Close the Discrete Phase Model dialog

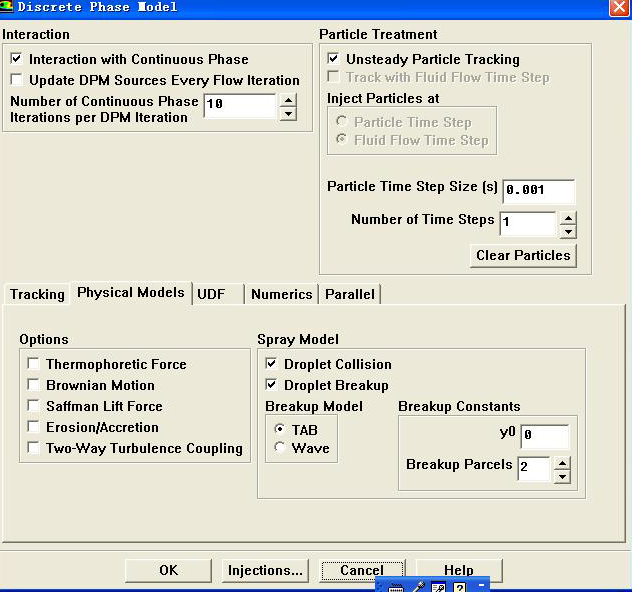(x=619, y=8)
